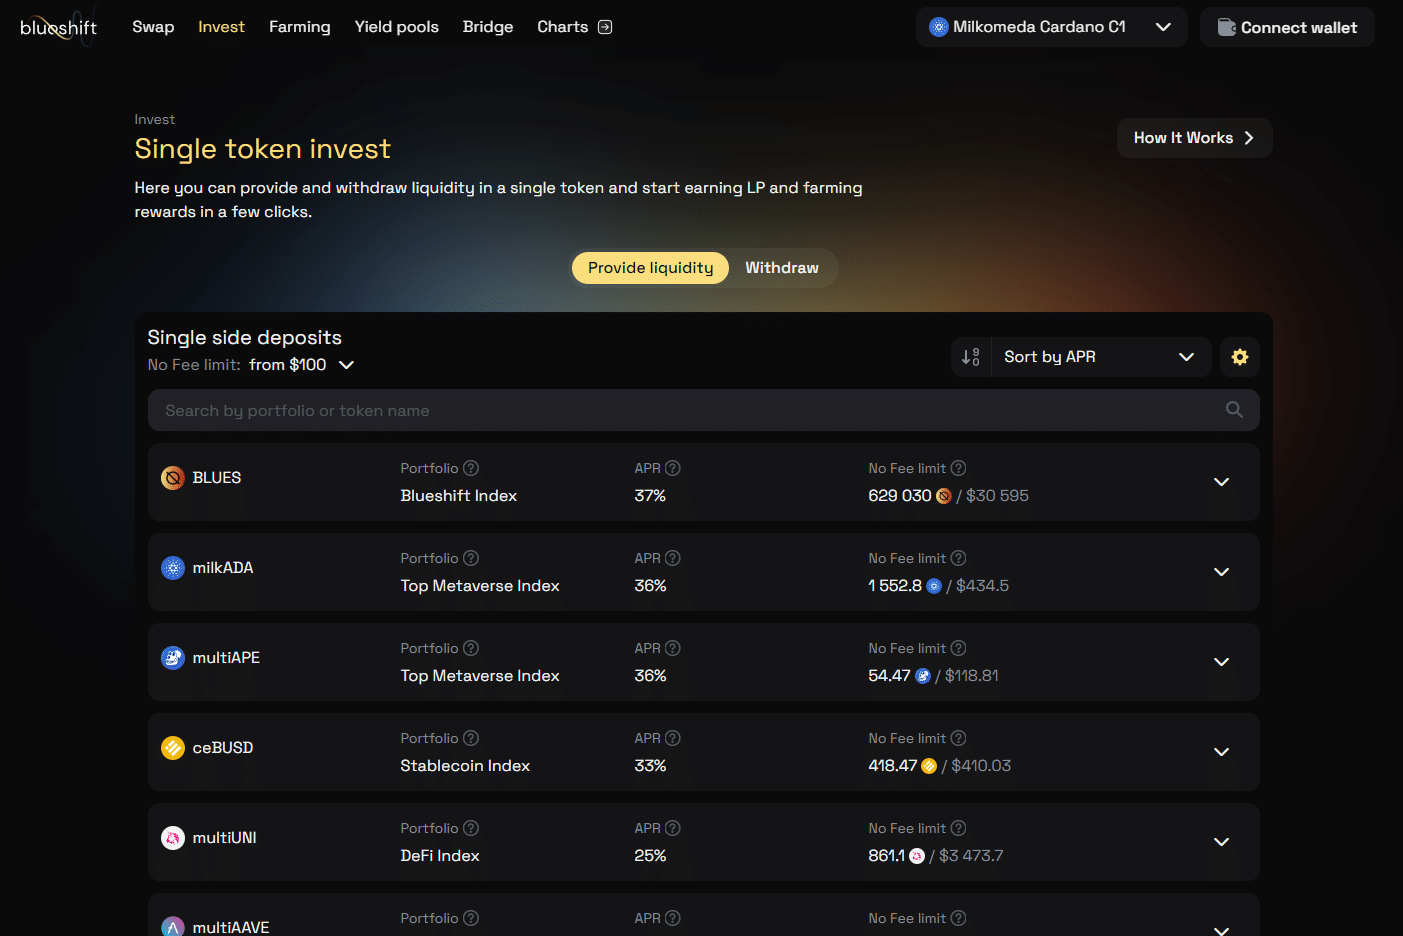The image size is (1403, 936).
Task: Open the Swap page
Action: tap(153, 27)
